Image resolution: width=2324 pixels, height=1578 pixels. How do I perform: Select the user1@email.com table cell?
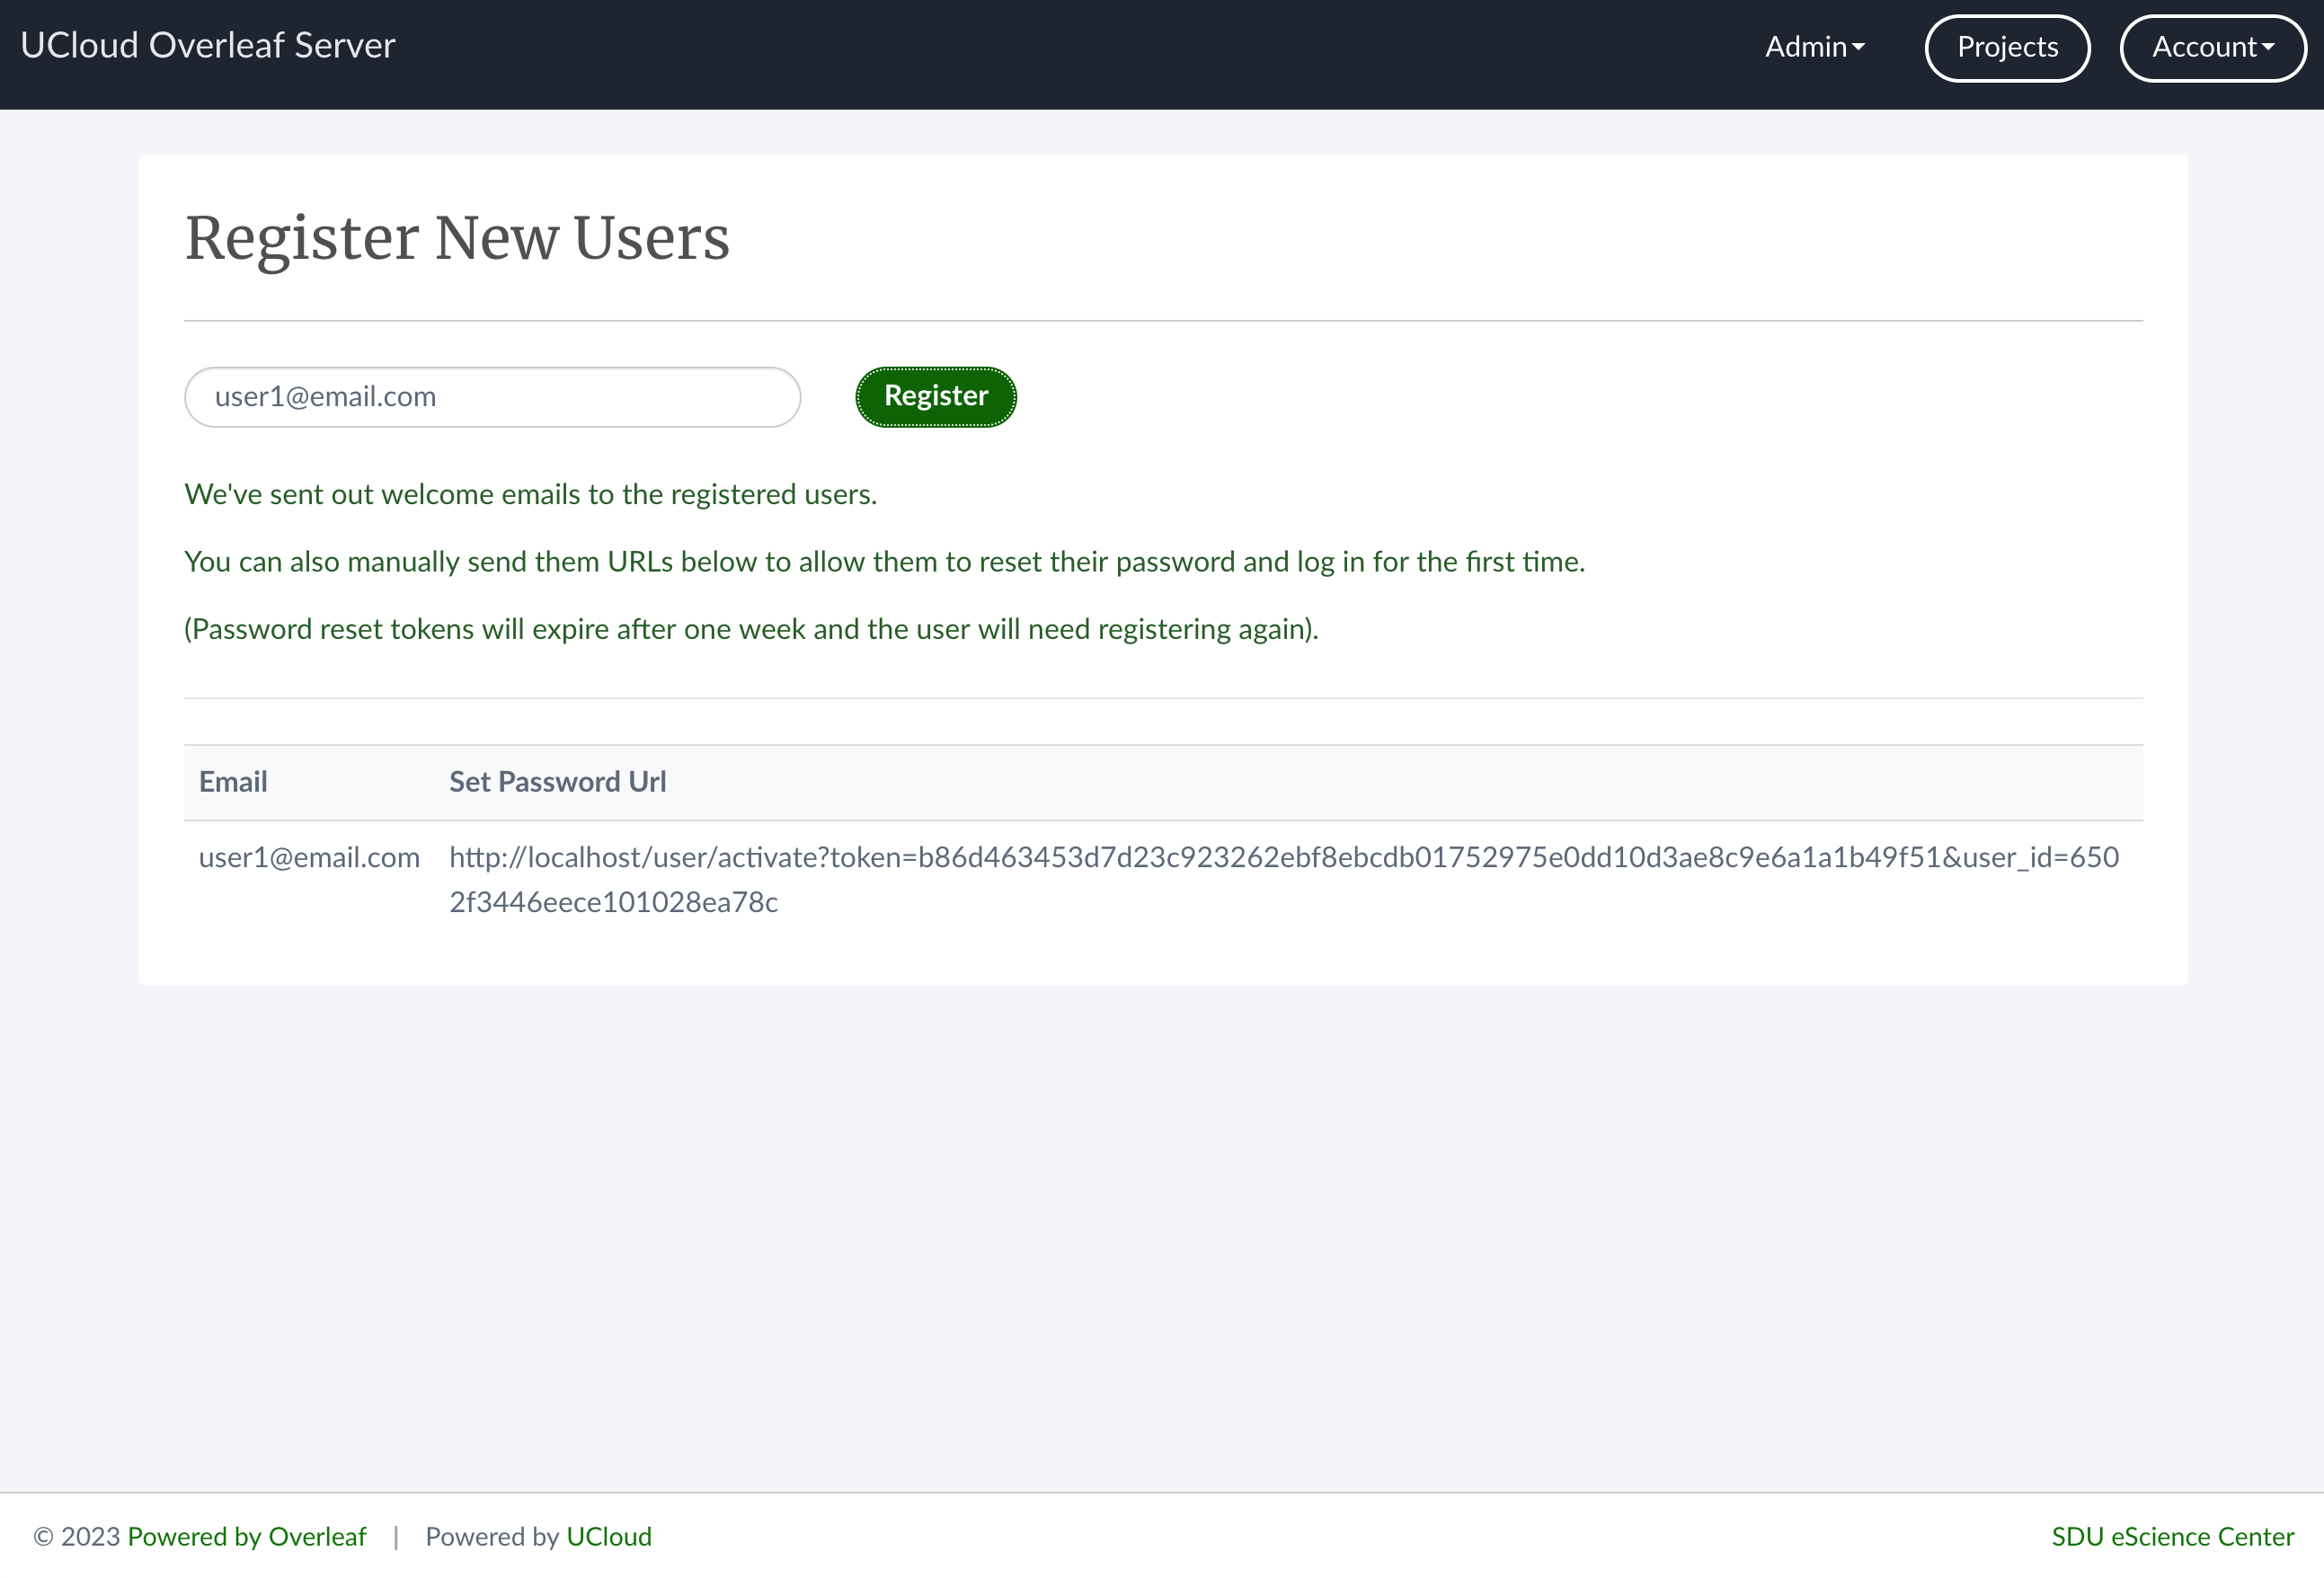(x=309, y=857)
